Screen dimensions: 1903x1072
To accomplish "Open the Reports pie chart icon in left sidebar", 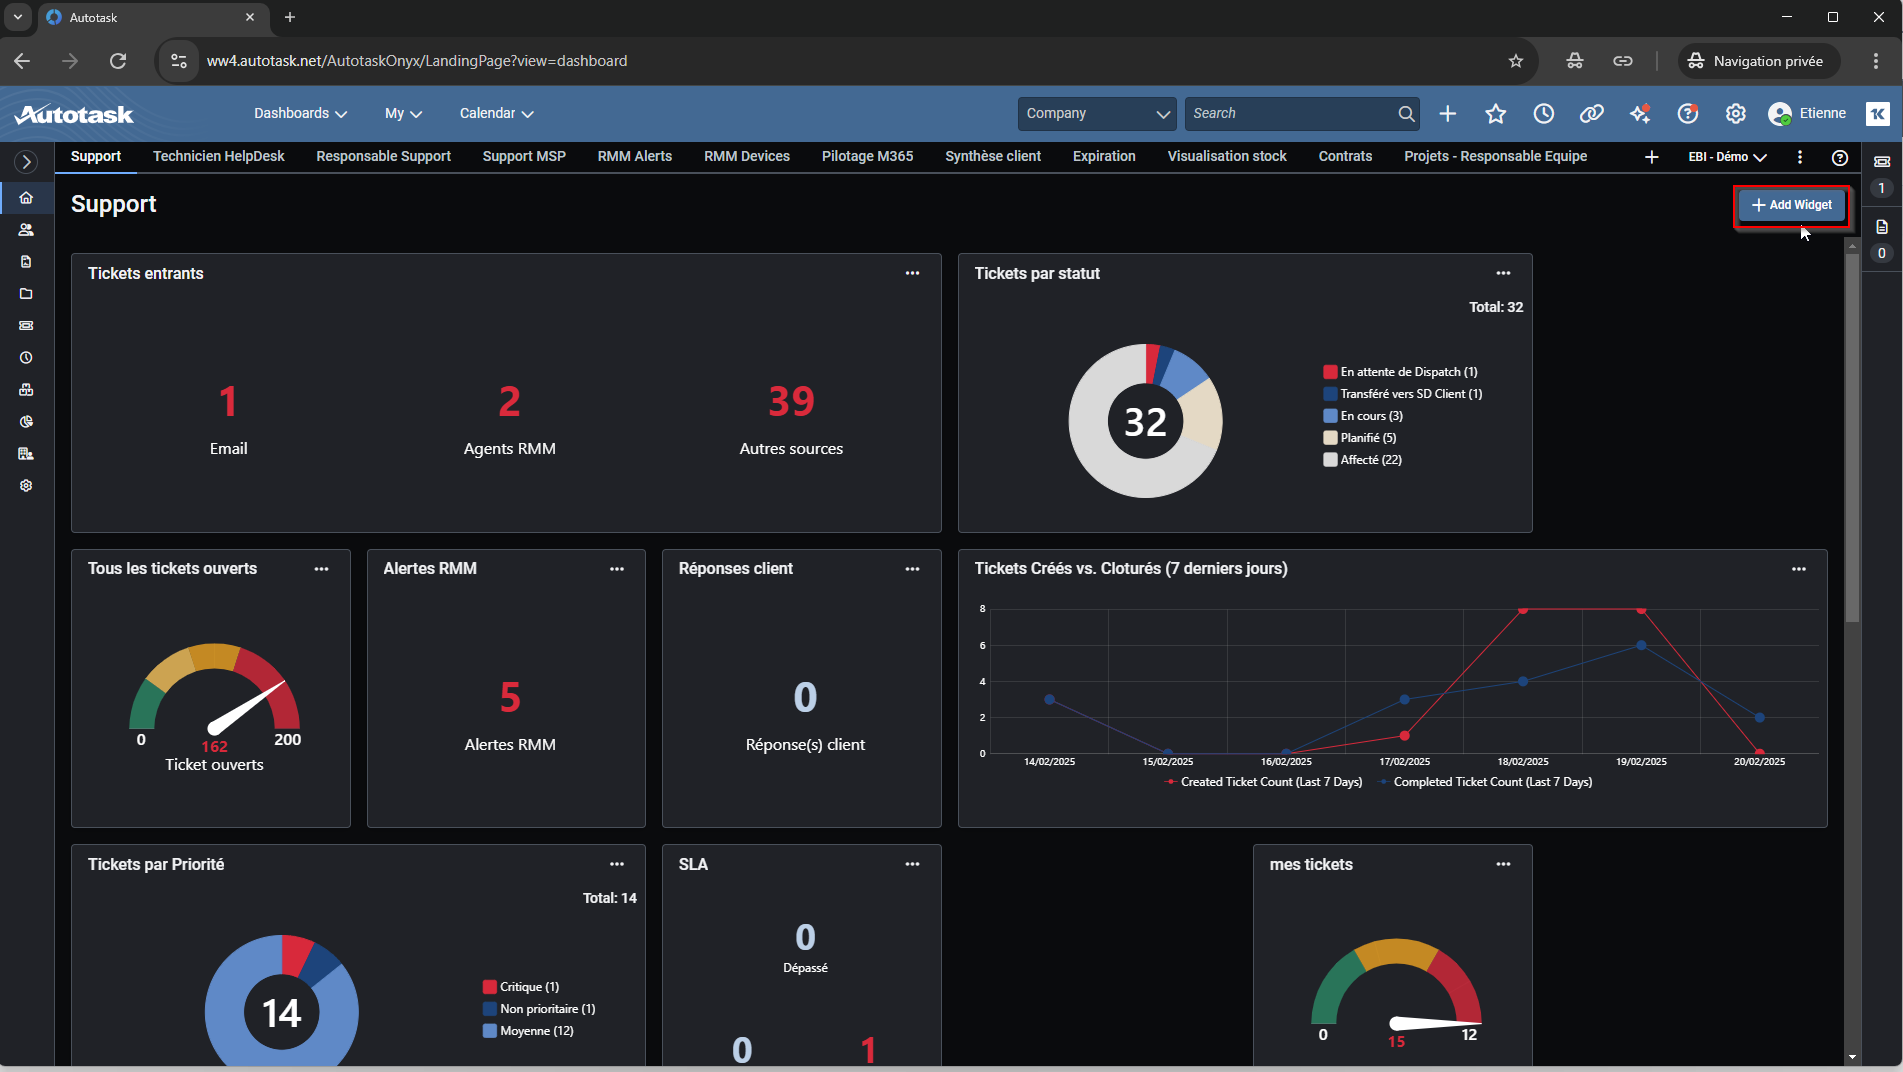I will (x=26, y=422).
